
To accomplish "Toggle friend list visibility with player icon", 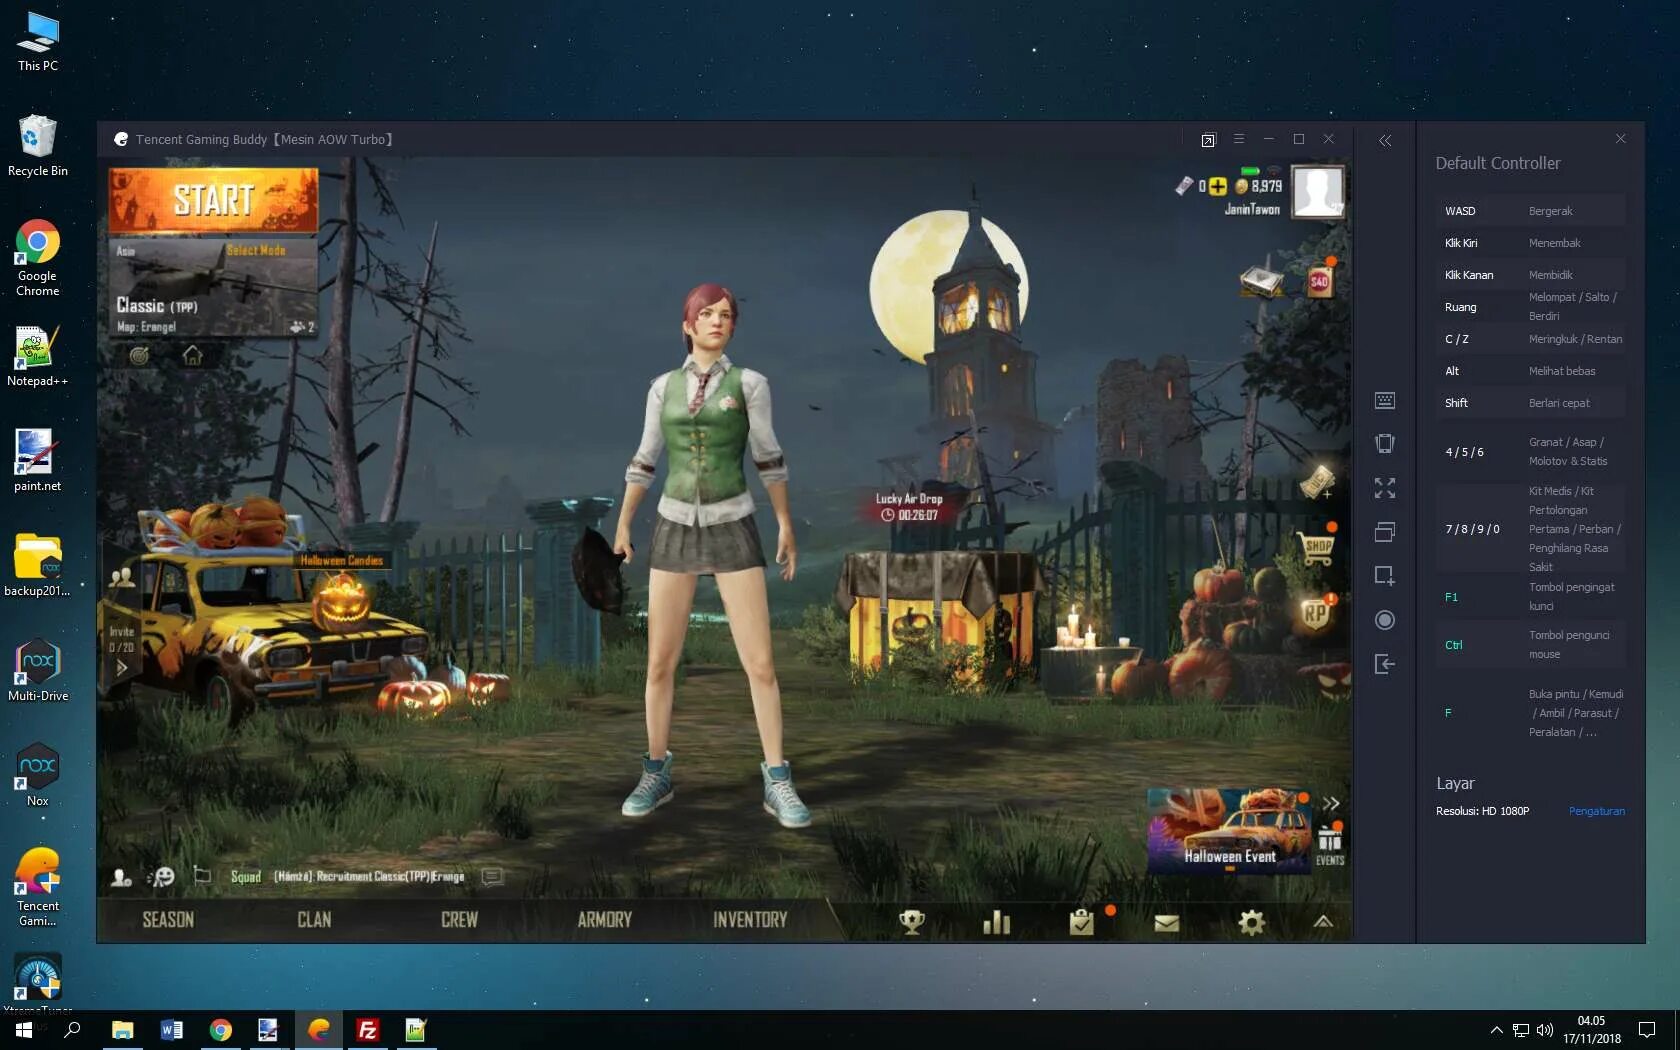I will click(x=122, y=877).
